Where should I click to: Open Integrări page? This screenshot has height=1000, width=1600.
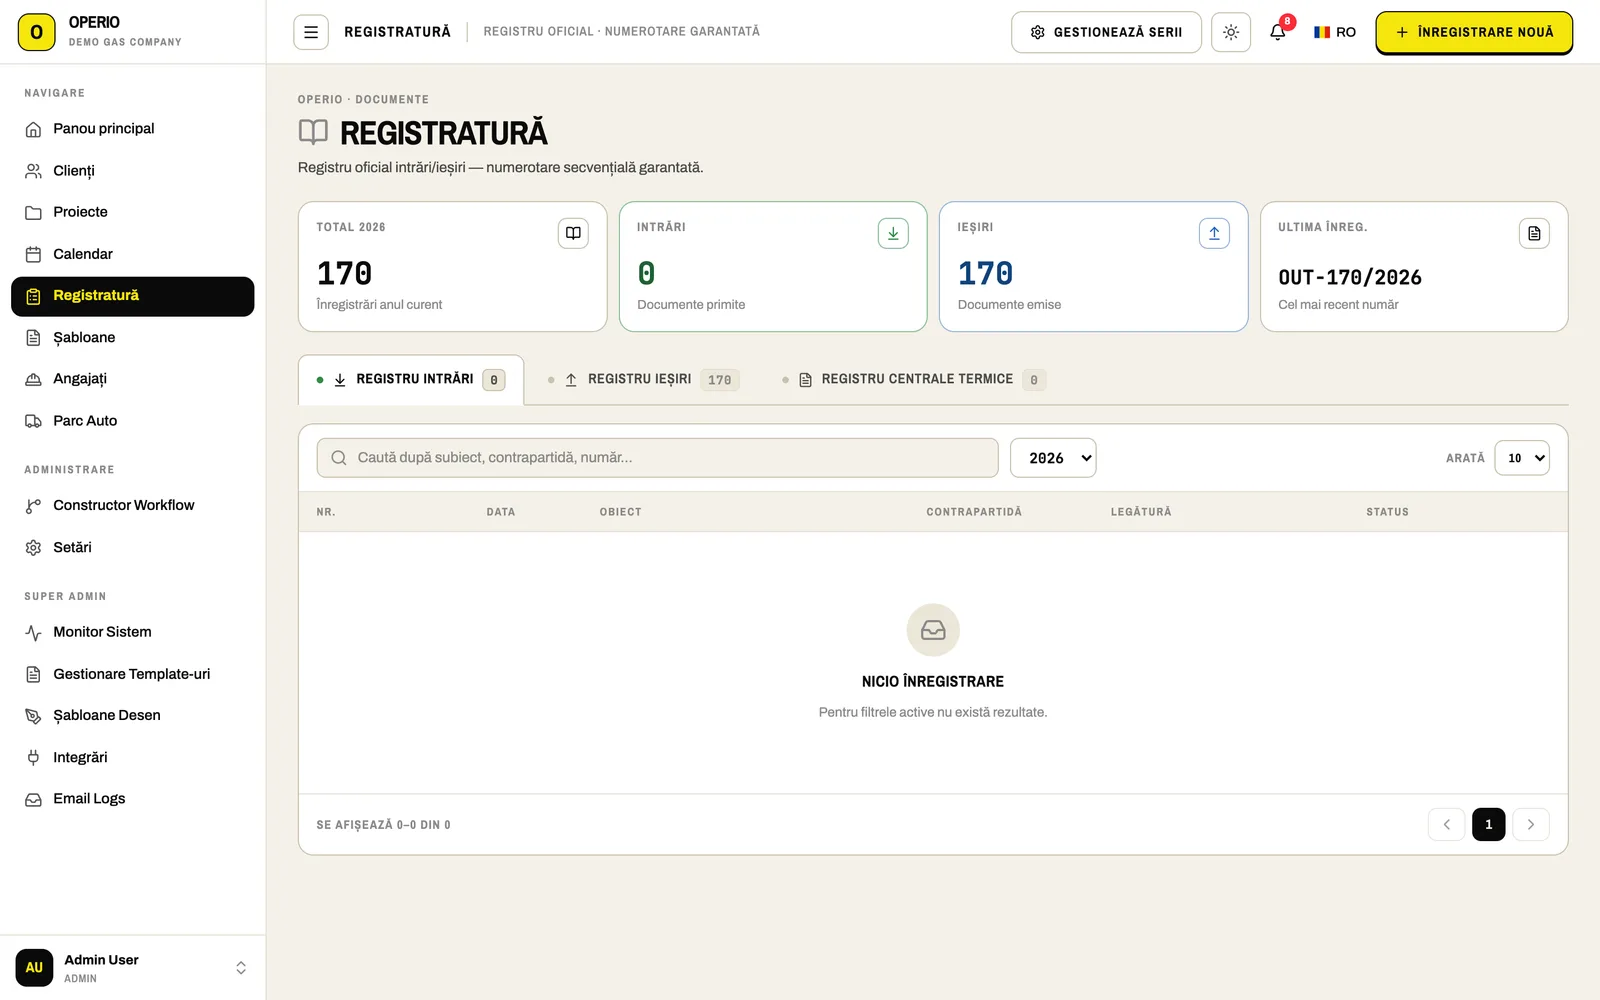pyautogui.click(x=132, y=758)
